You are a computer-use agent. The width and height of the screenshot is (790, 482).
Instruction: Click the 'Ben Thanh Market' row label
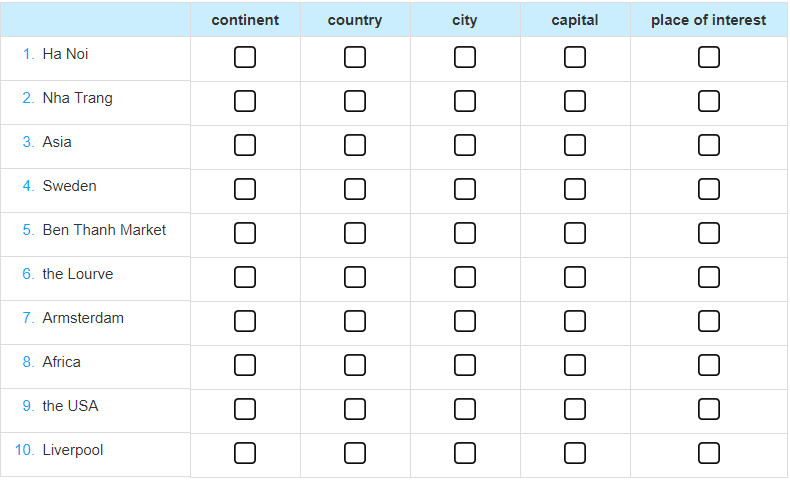pos(104,230)
